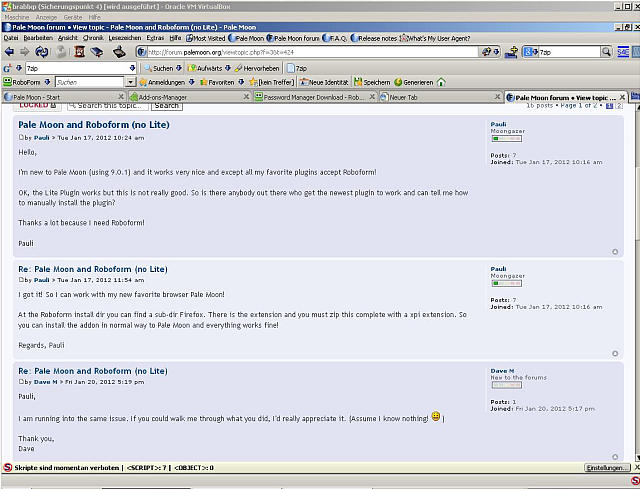Click the Hervorheben highlight button
The width and height of the screenshot is (640, 489).
(255, 67)
